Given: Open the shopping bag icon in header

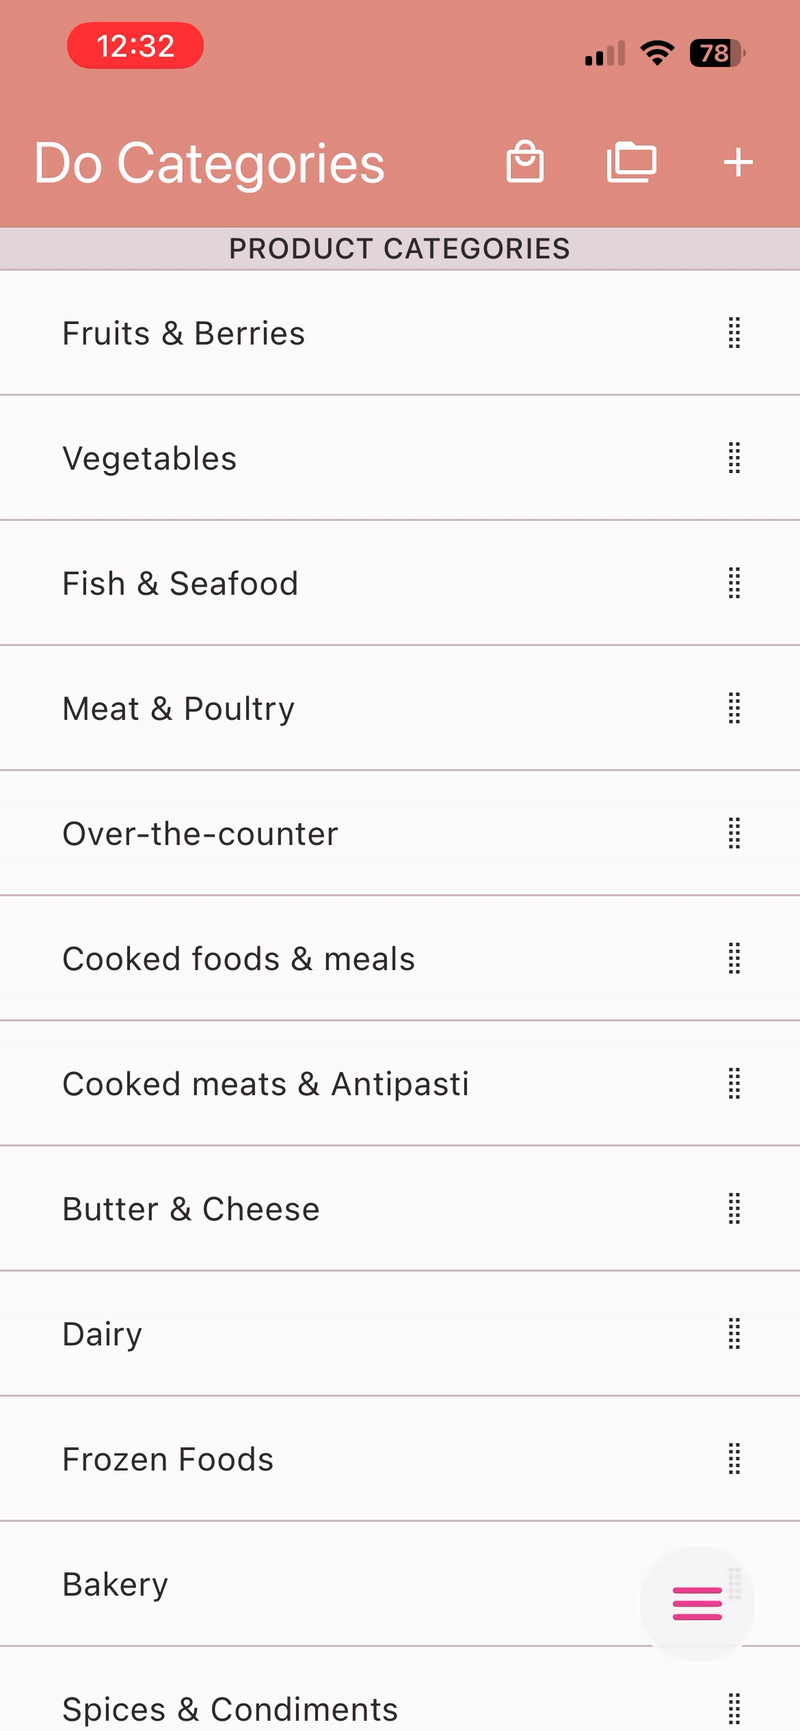Looking at the screenshot, I should (x=525, y=162).
